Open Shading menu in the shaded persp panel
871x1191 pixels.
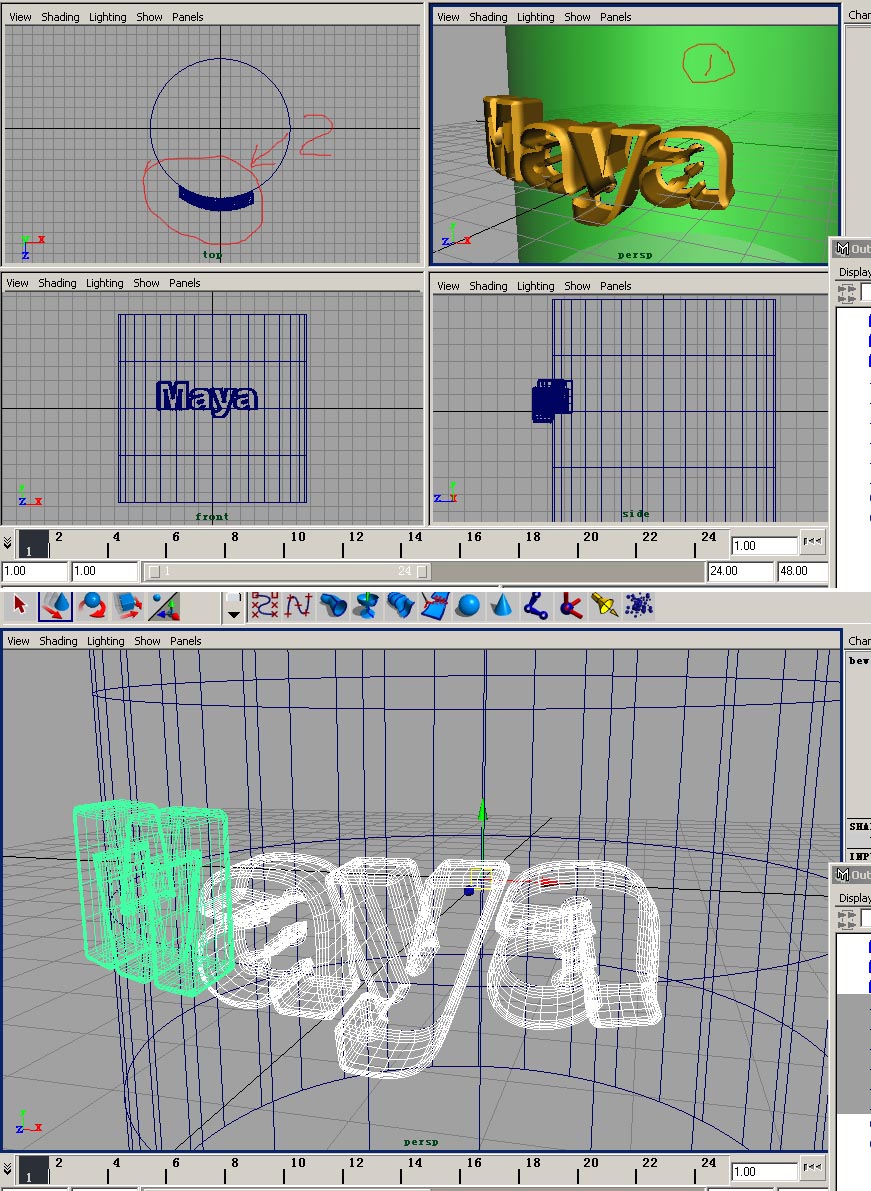488,17
